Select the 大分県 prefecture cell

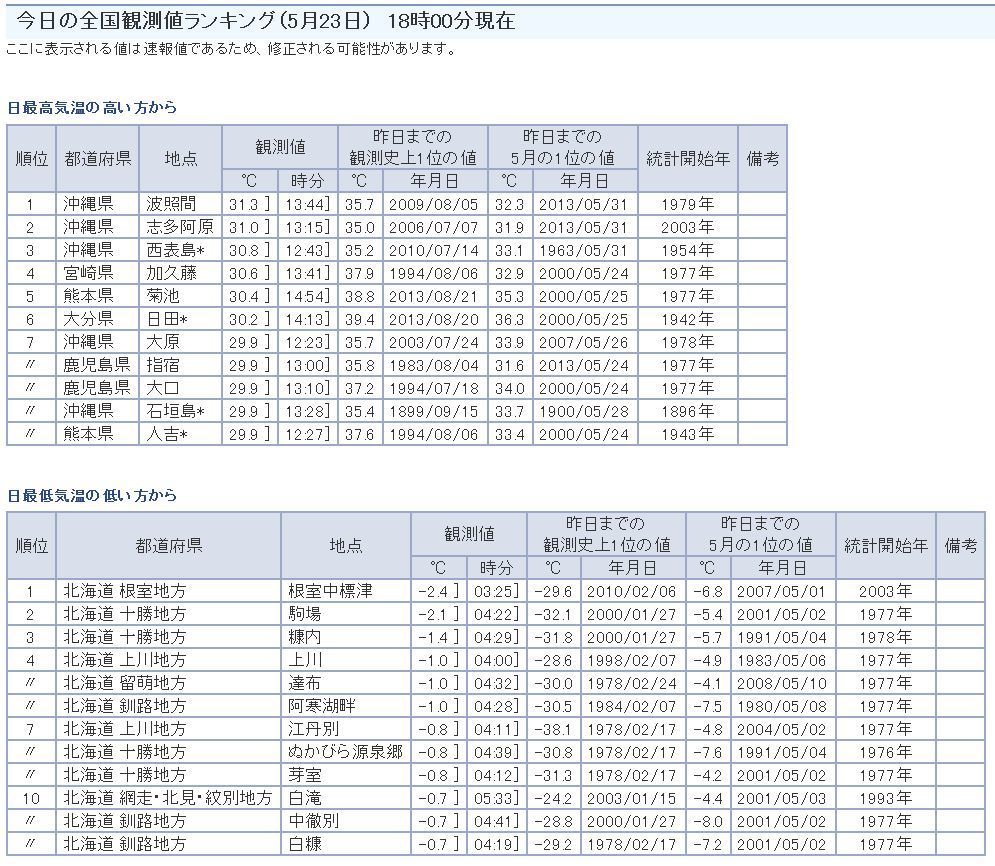click(88, 319)
